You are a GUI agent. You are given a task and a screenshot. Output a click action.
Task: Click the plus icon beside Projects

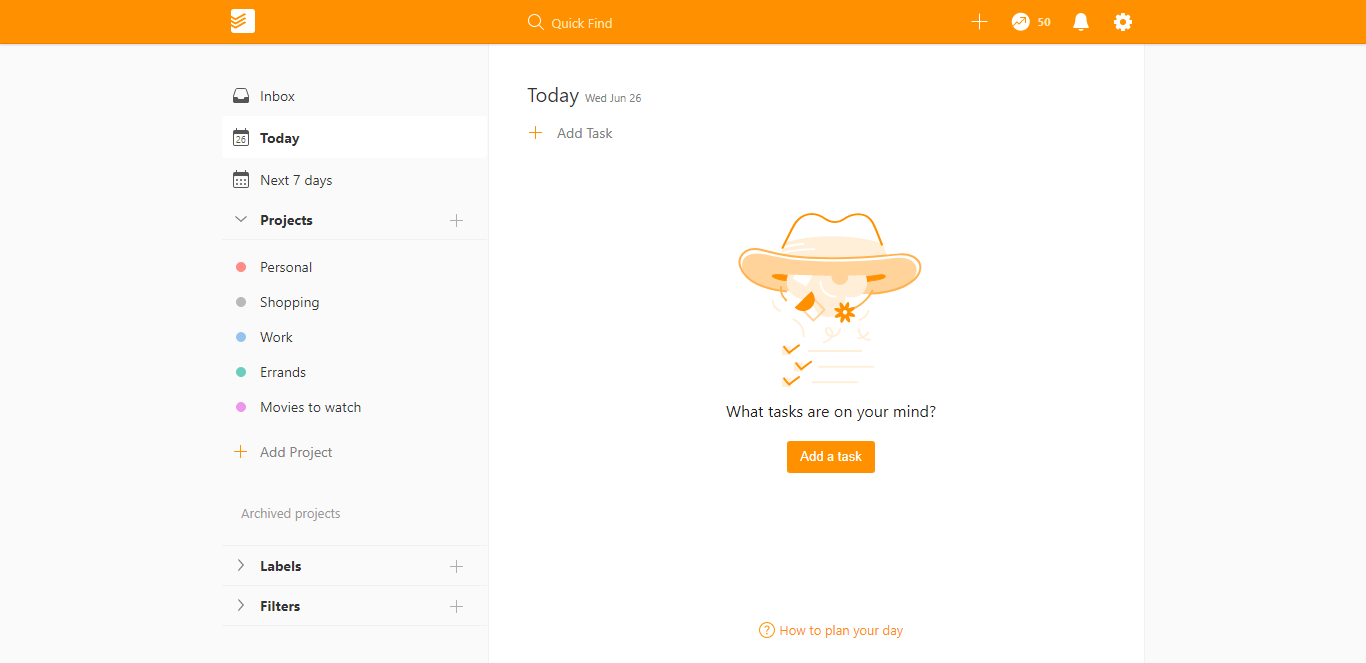click(457, 220)
